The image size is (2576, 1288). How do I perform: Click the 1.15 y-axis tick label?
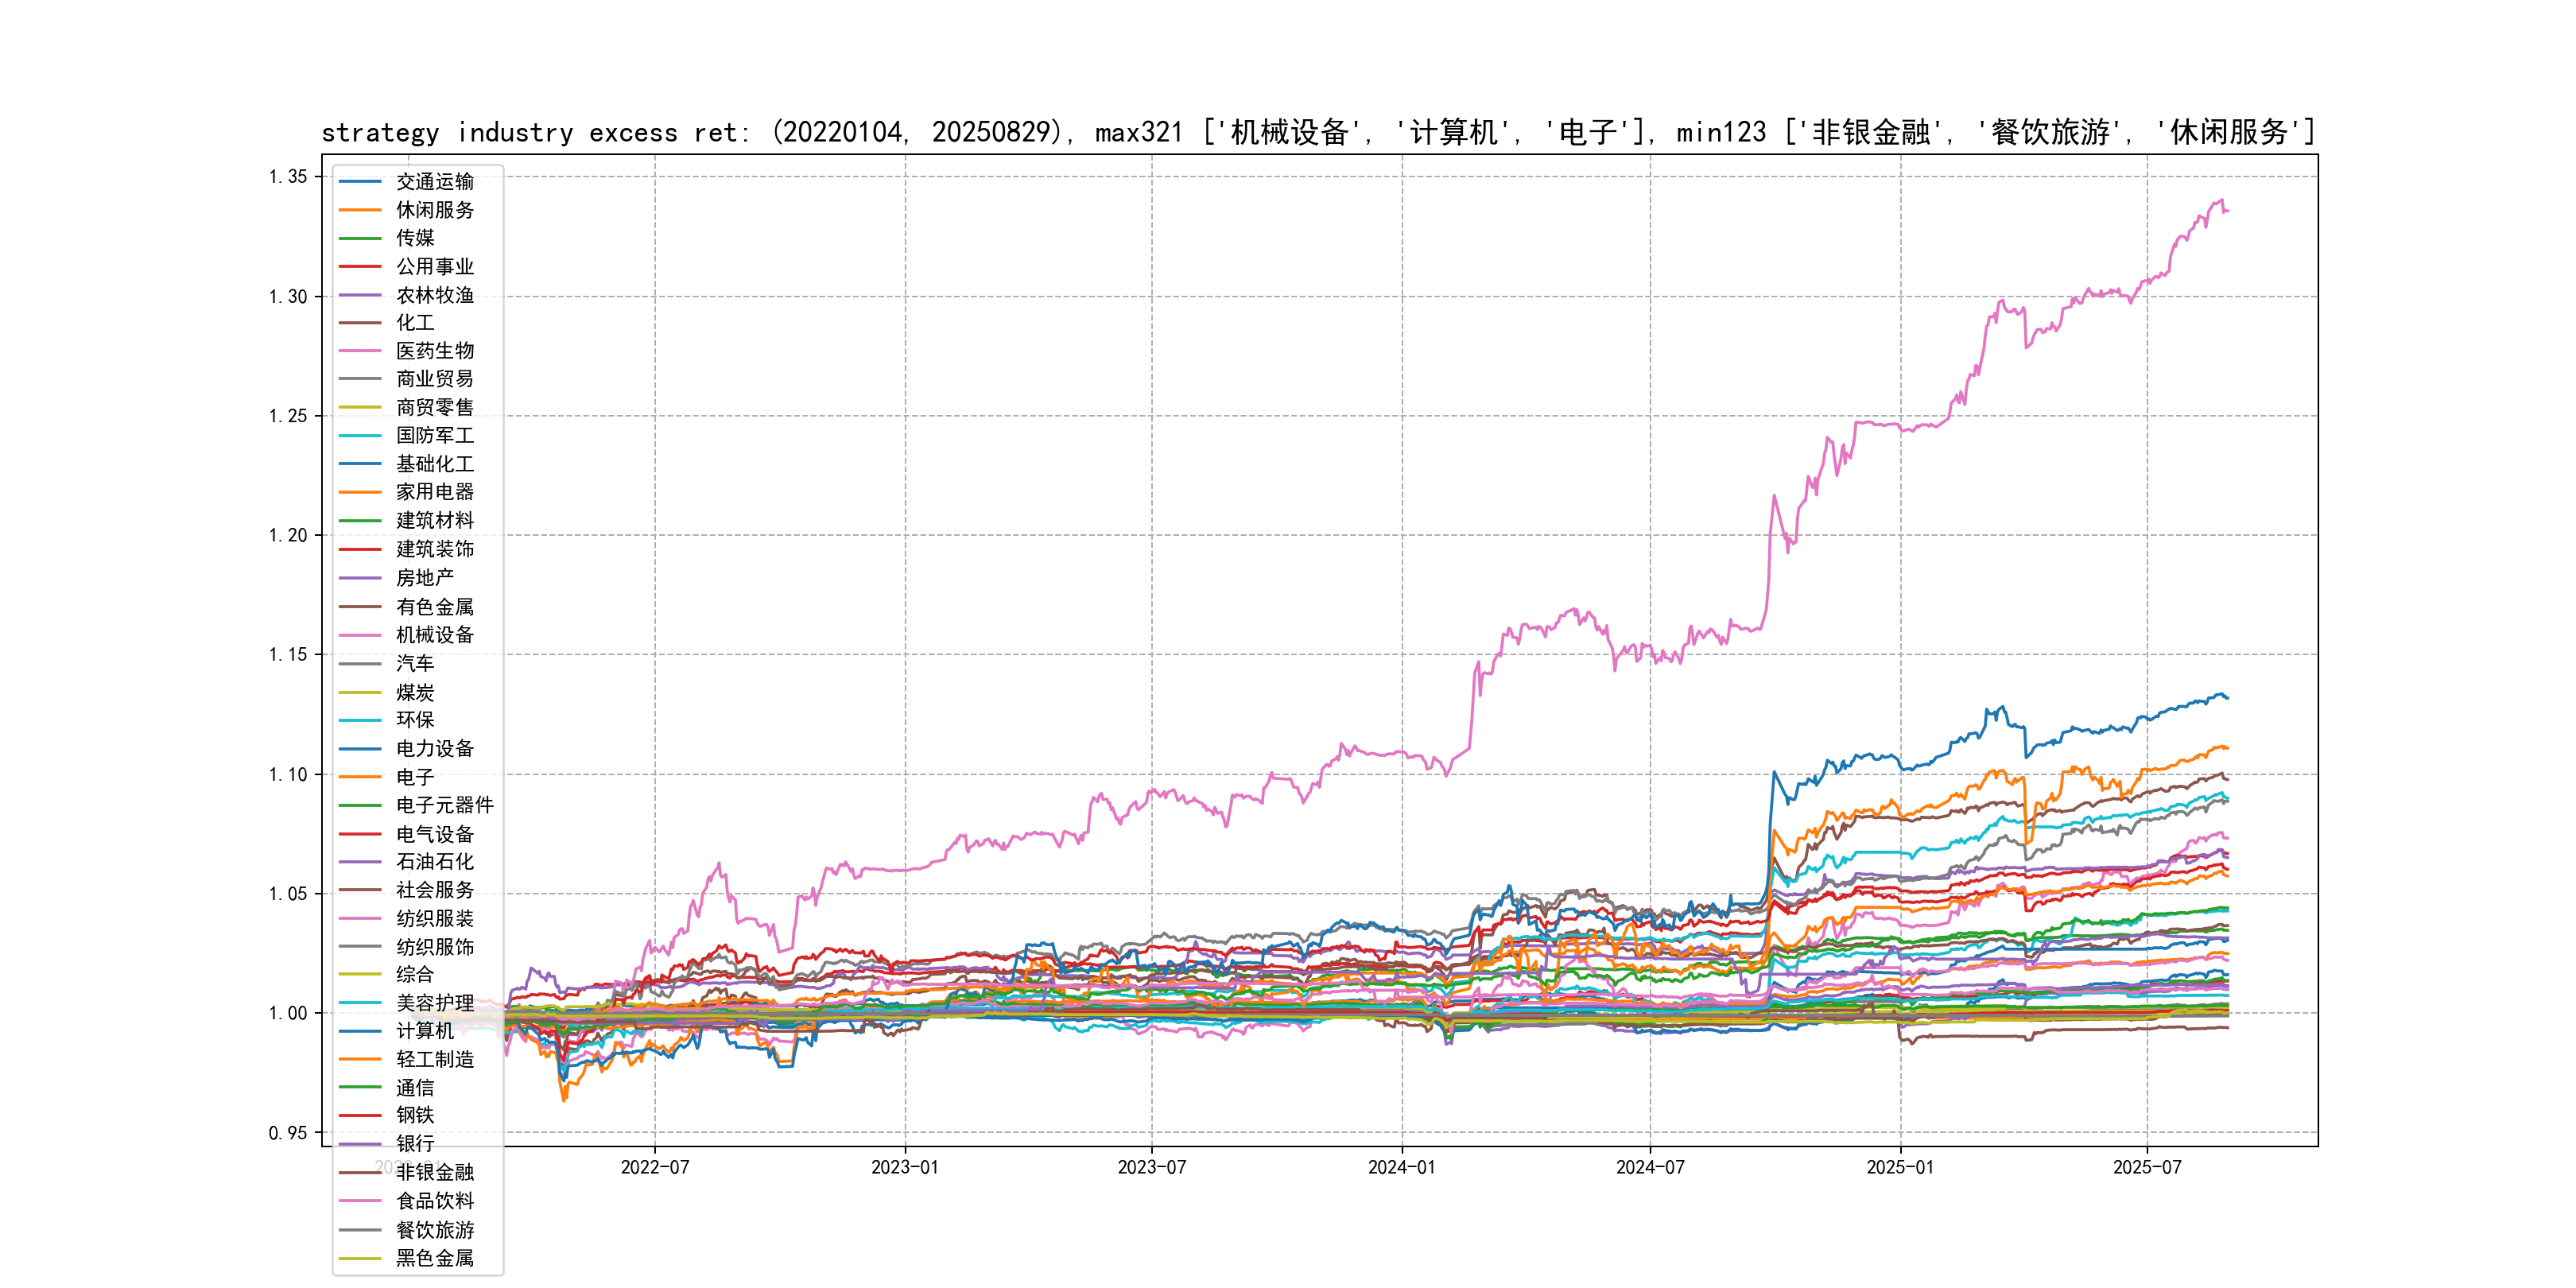[287, 655]
